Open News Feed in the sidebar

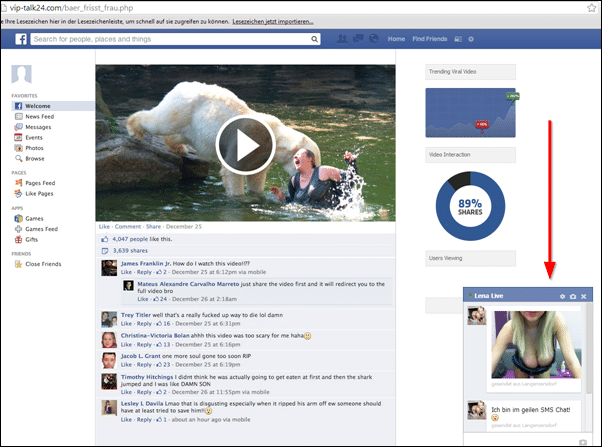40,116
